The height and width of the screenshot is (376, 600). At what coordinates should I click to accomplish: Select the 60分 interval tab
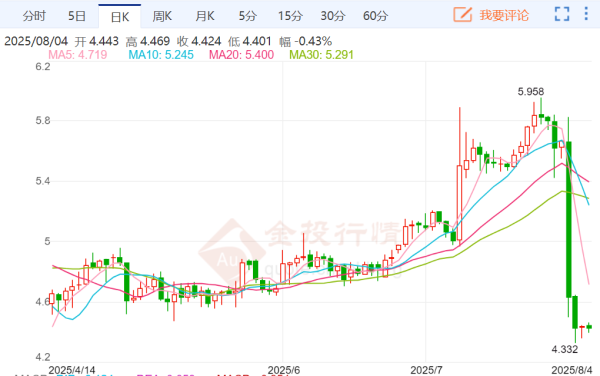[375, 16]
